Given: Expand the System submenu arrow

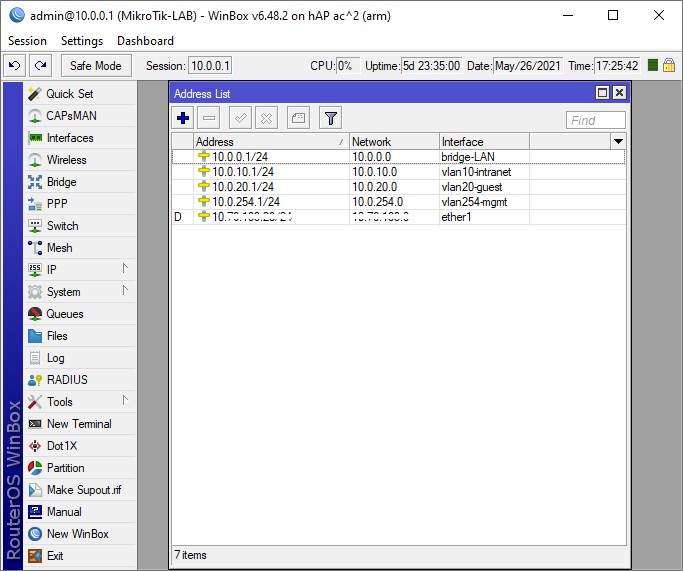Looking at the screenshot, I should coord(125,290).
